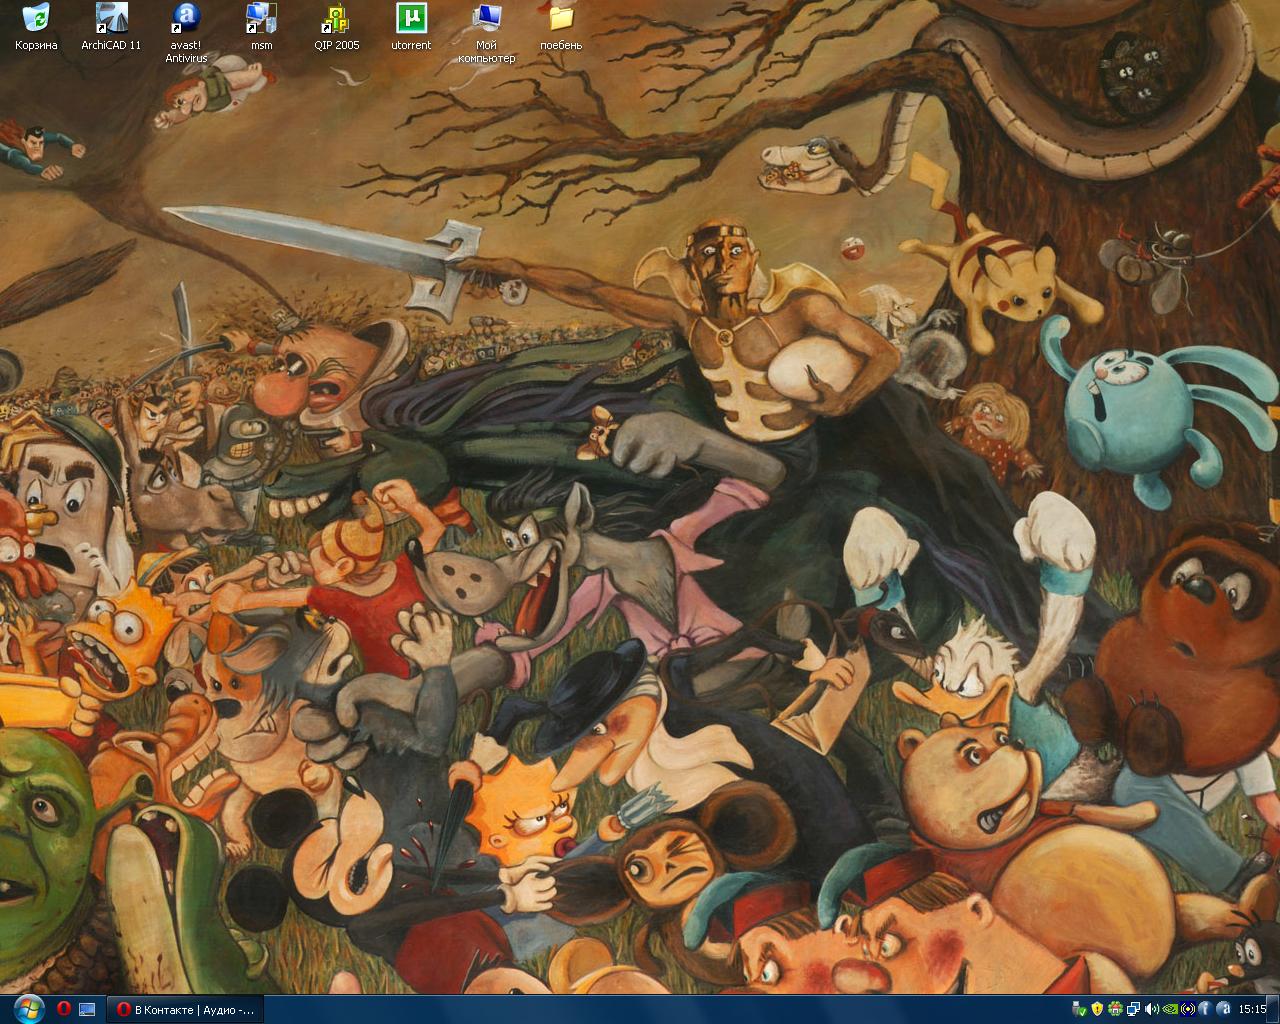The height and width of the screenshot is (1024, 1280).
Task: Open the avast 'a' sphere tray icon
Action: click(1224, 1009)
